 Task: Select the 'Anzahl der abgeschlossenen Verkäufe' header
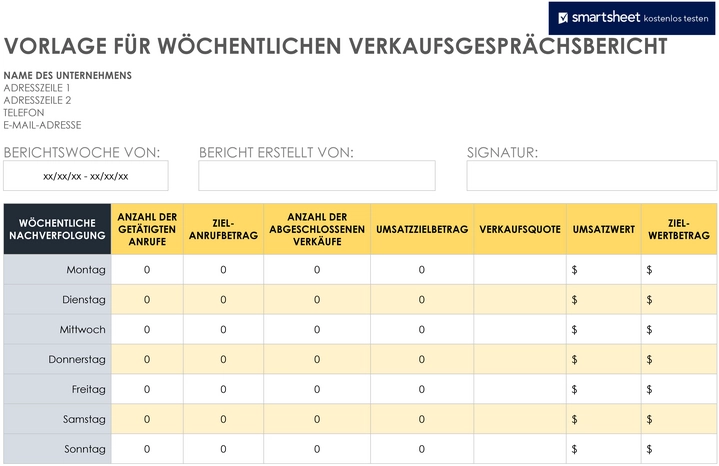point(317,229)
